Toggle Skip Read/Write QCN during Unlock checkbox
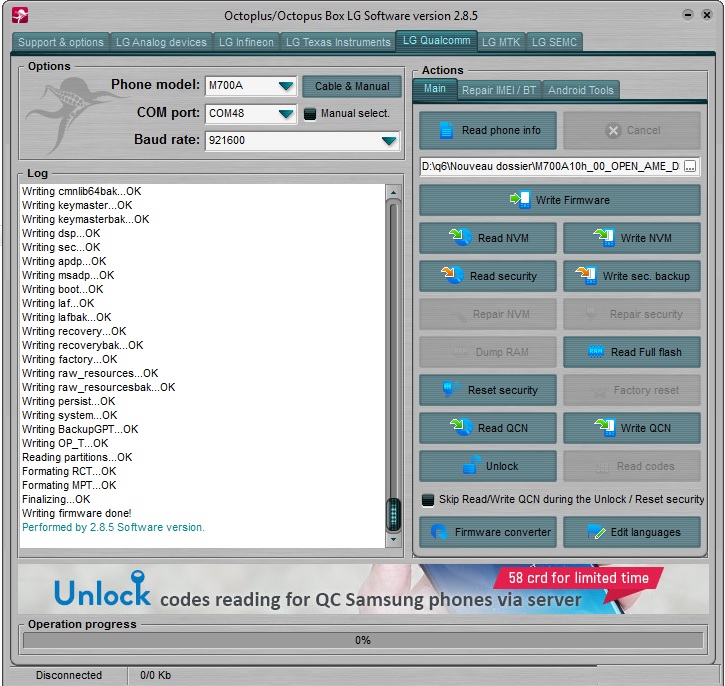 pyautogui.click(x=428, y=500)
